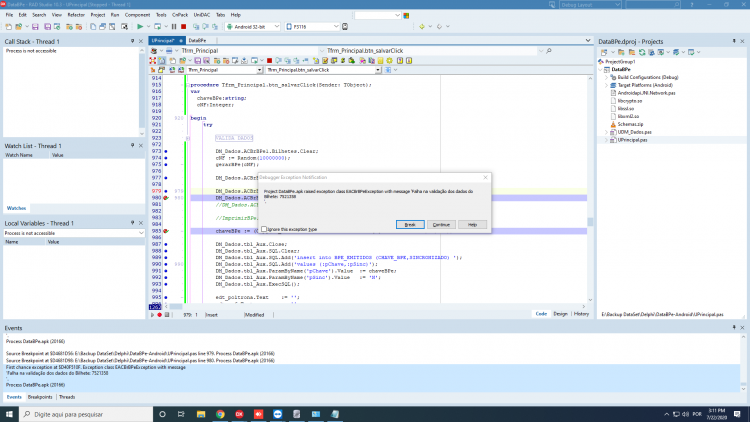
Task: Click the editor vertical scrollbar thumb
Action: [x=590, y=222]
